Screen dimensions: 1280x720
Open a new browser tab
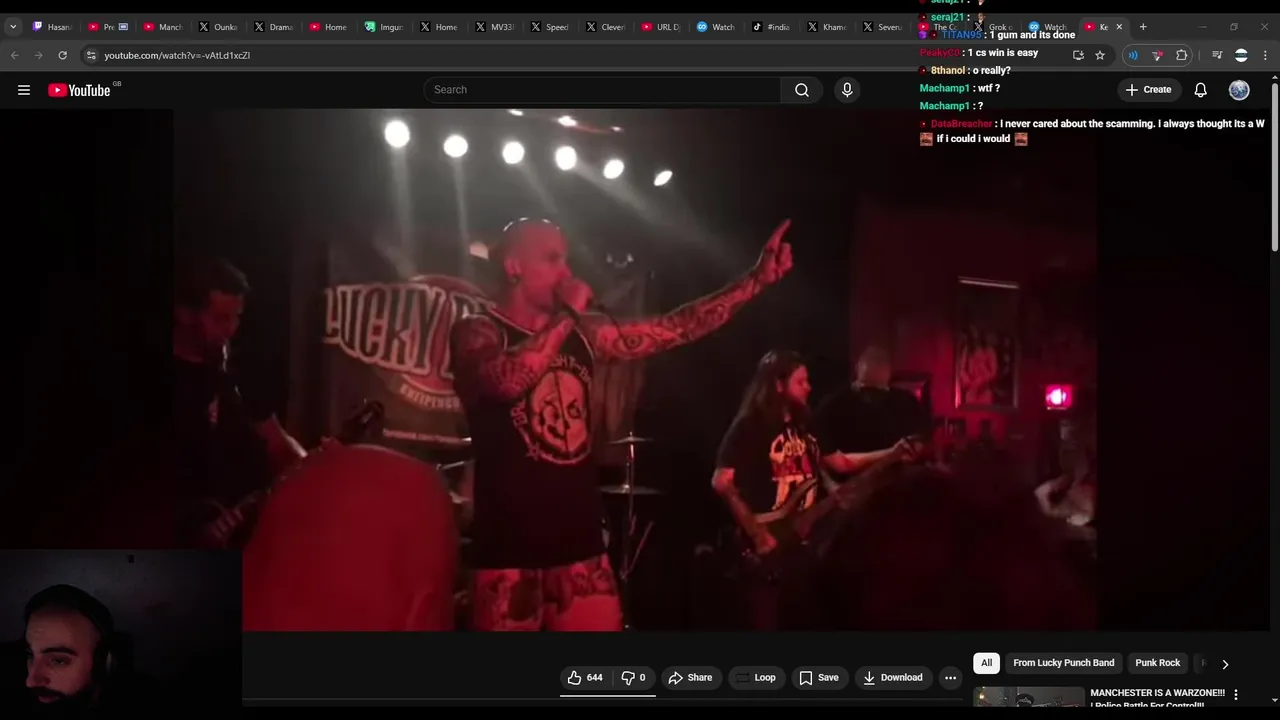click(x=1143, y=27)
